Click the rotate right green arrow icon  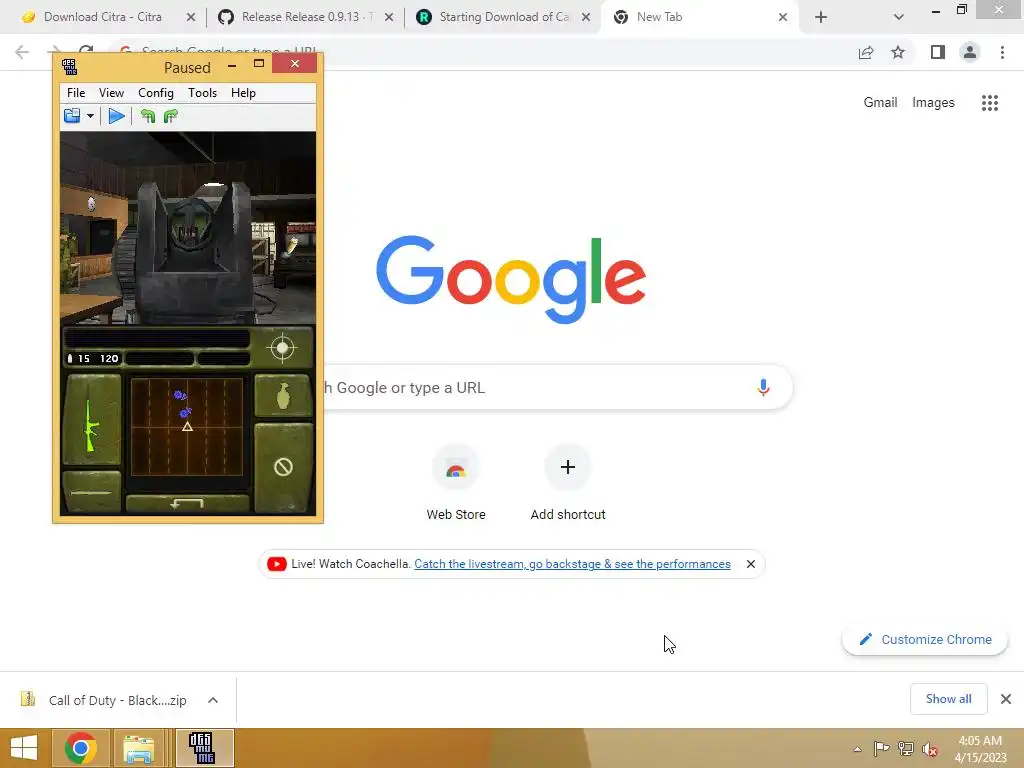click(x=171, y=116)
